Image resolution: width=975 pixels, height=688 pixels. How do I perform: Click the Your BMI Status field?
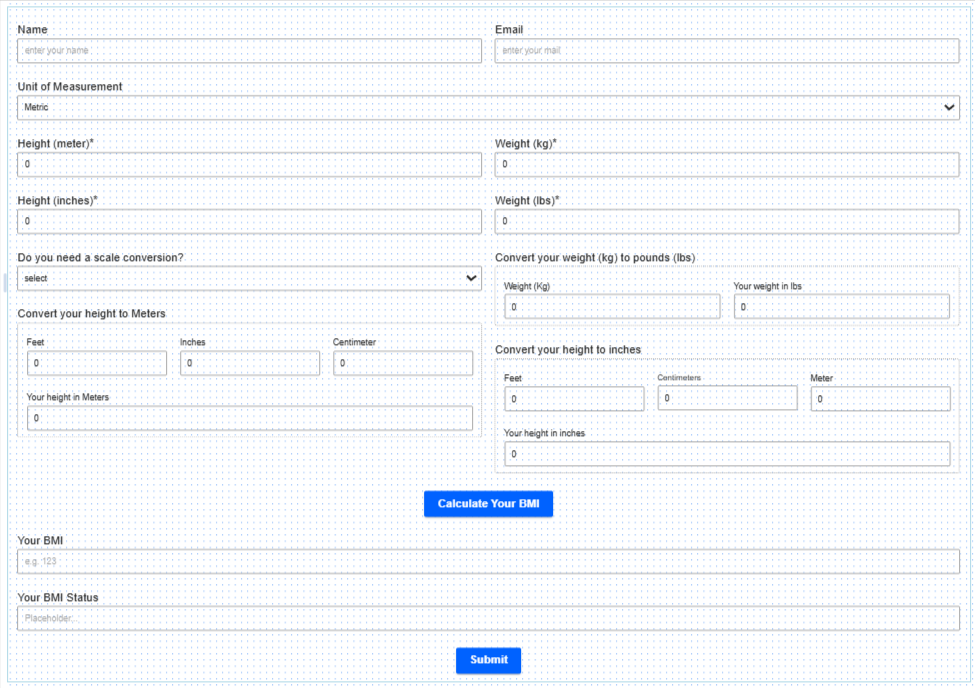point(488,619)
